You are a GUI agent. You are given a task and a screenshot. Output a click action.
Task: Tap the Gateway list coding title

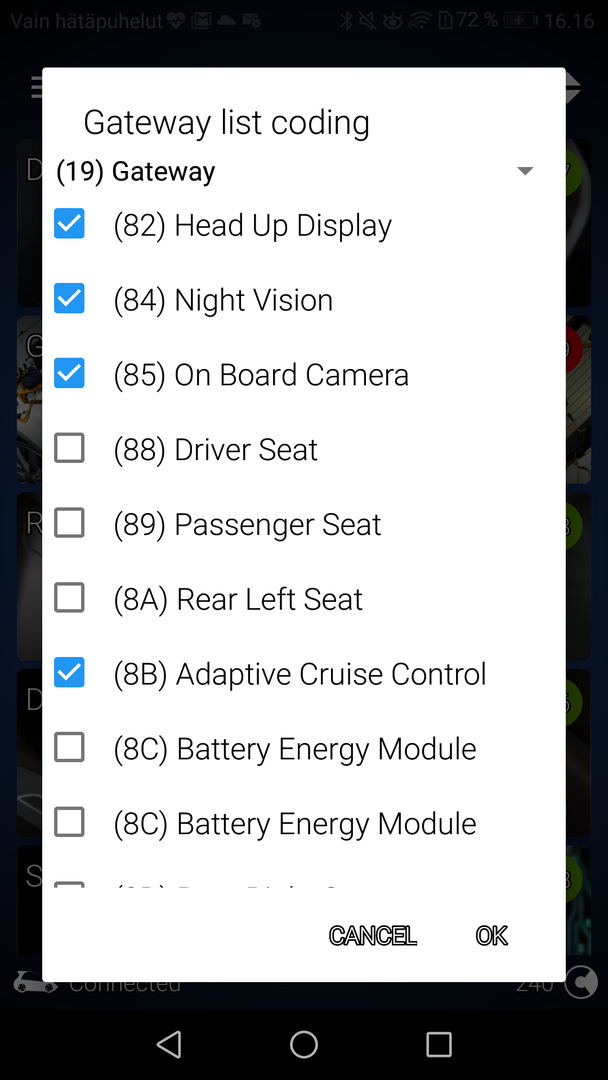click(226, 122)
